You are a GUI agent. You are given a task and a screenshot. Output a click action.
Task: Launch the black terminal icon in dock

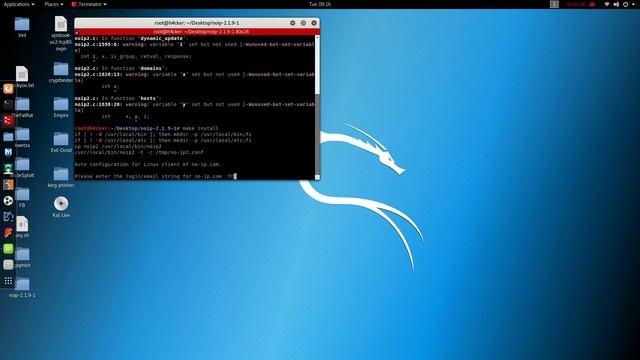8,104
